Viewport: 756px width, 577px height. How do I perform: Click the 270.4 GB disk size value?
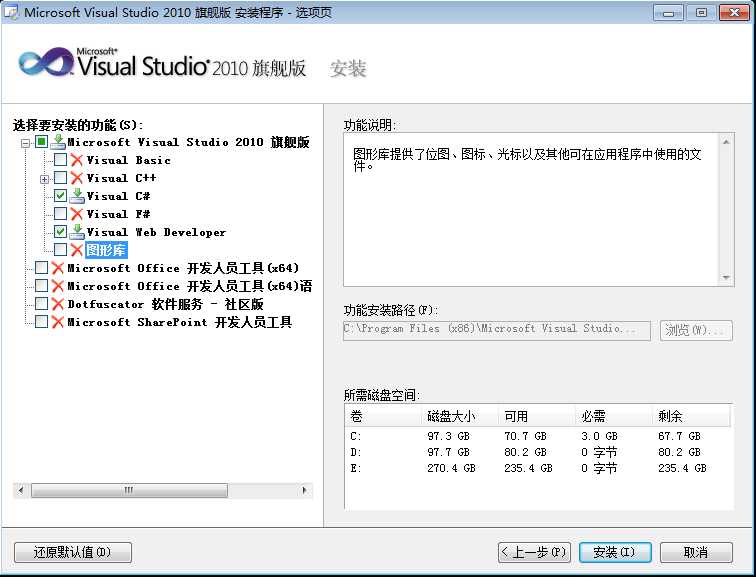coord(451,468)
